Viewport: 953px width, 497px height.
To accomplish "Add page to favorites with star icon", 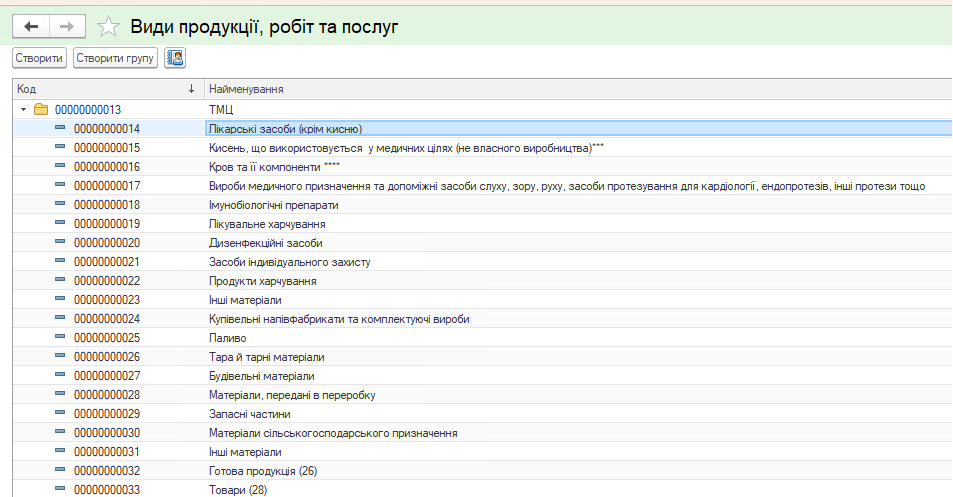I will 109,27.
